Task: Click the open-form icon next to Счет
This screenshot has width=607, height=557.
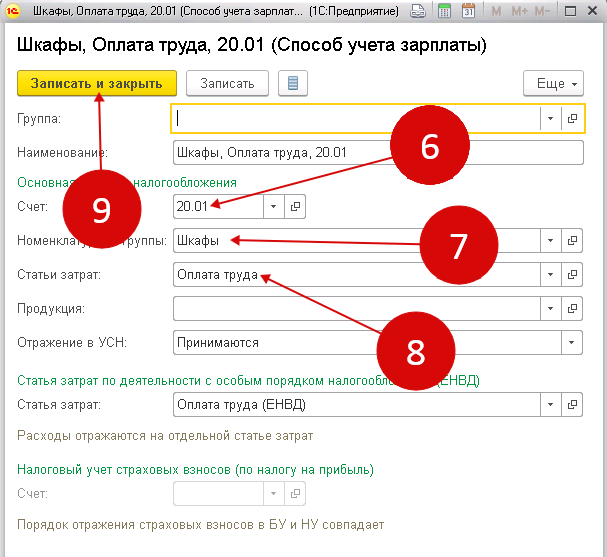Action: point(295,206)
